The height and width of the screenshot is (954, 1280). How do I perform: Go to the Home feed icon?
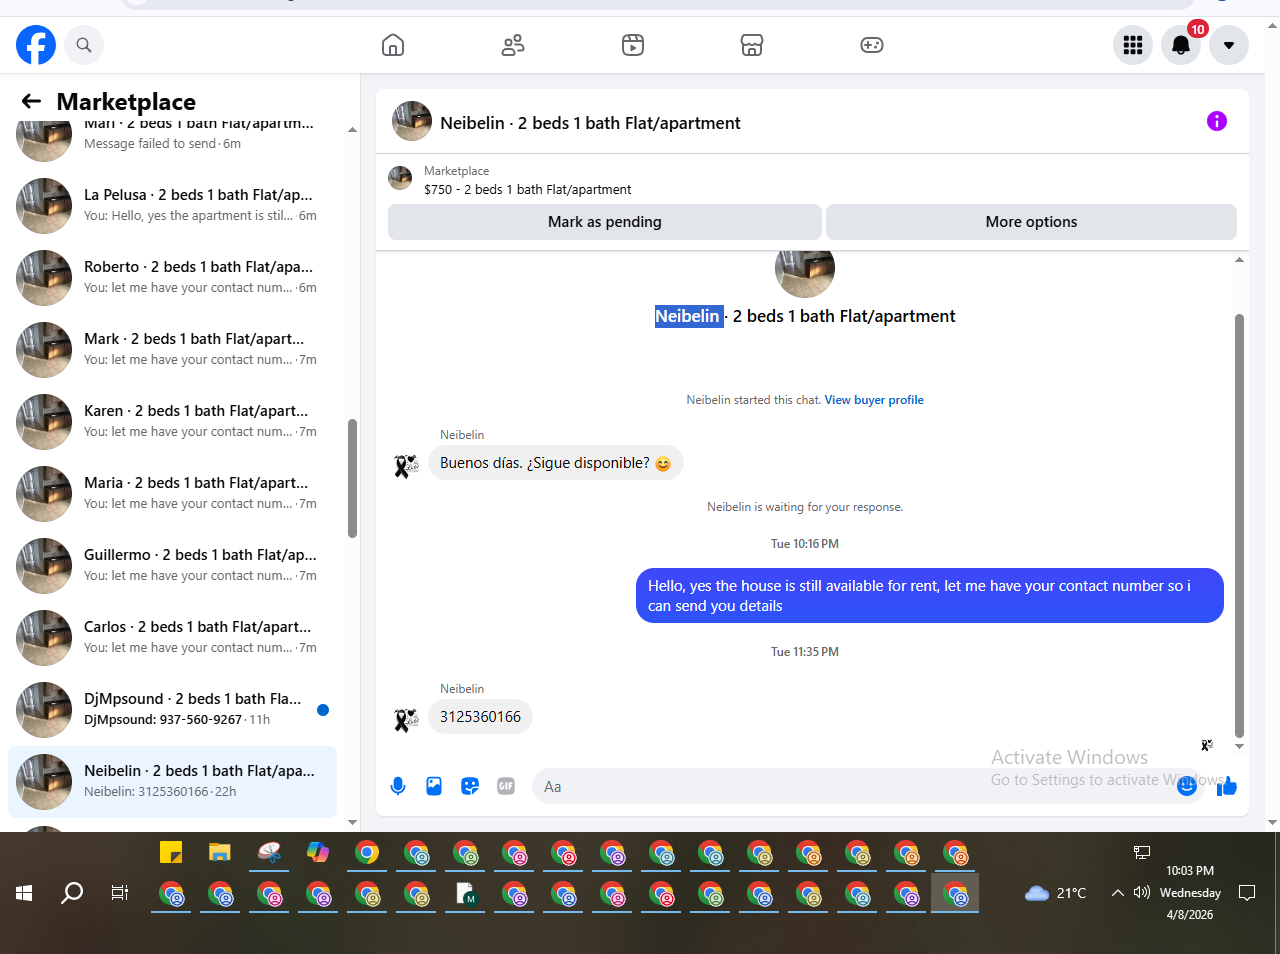(393, 45)
